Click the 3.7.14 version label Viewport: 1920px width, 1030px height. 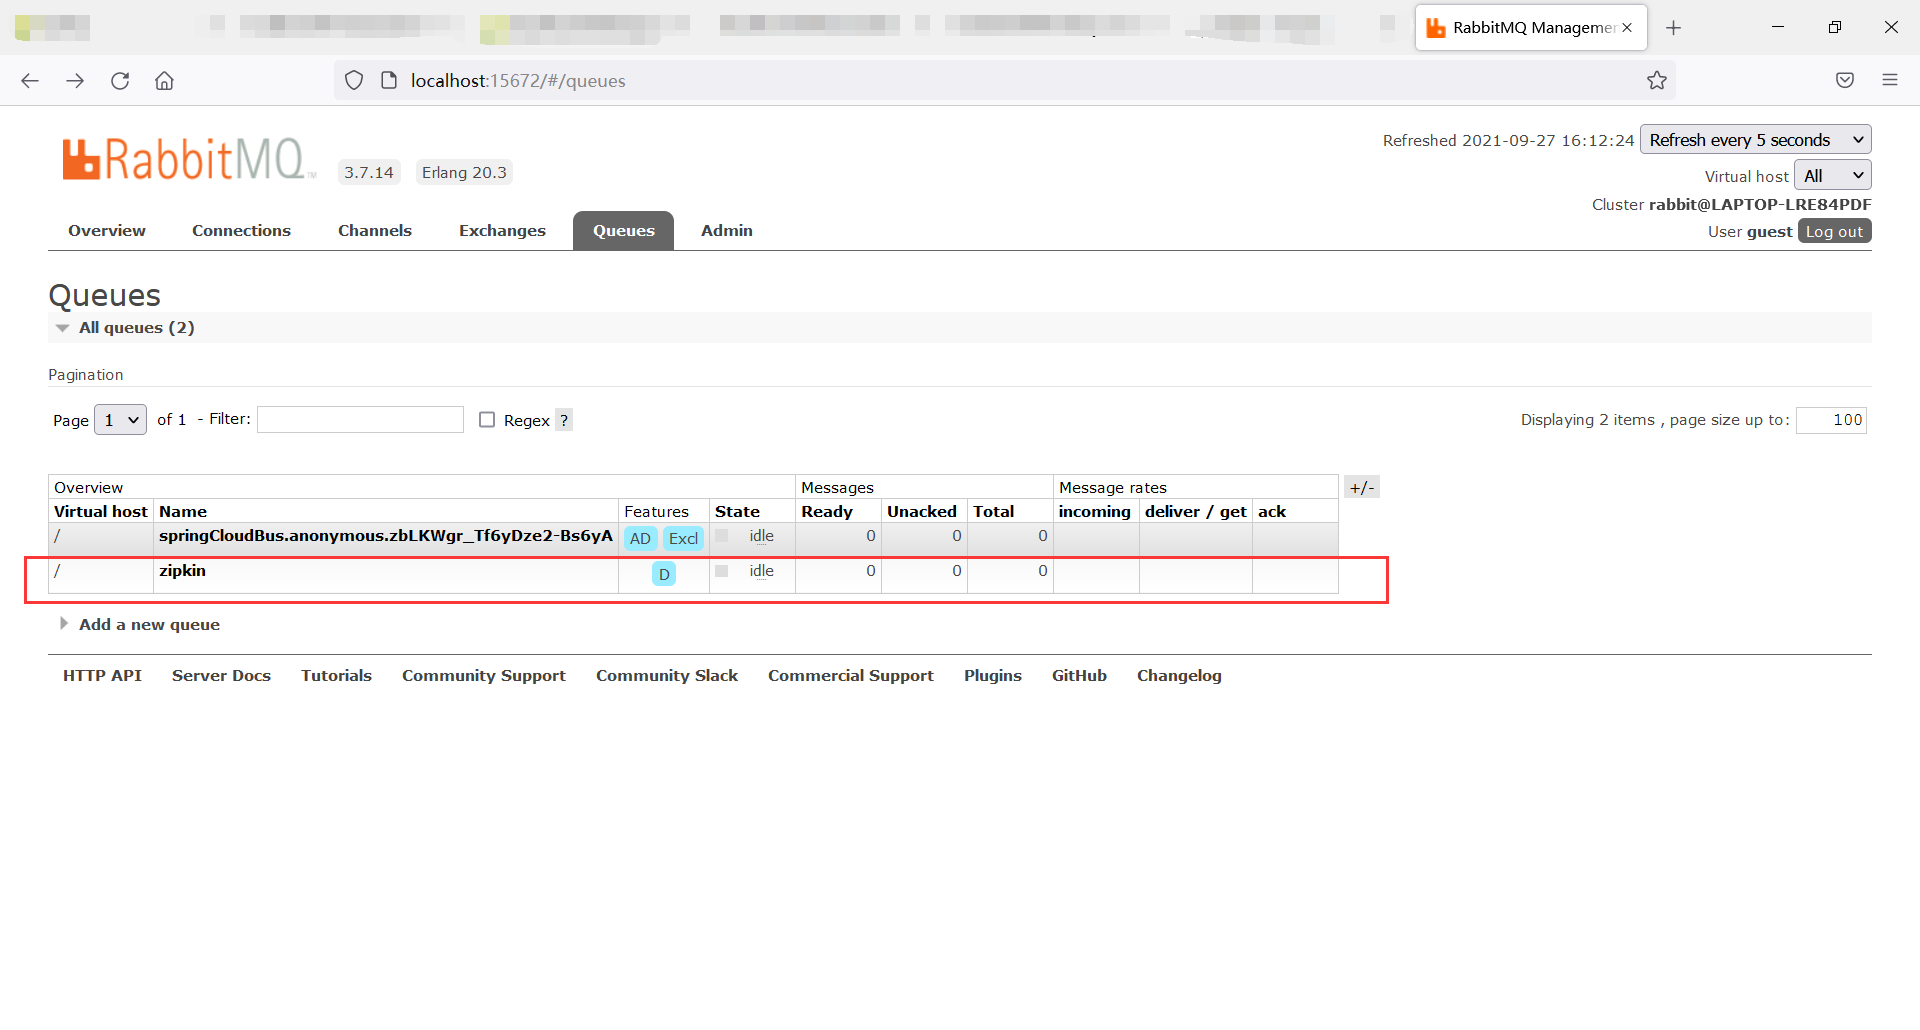tap(369, 173)
